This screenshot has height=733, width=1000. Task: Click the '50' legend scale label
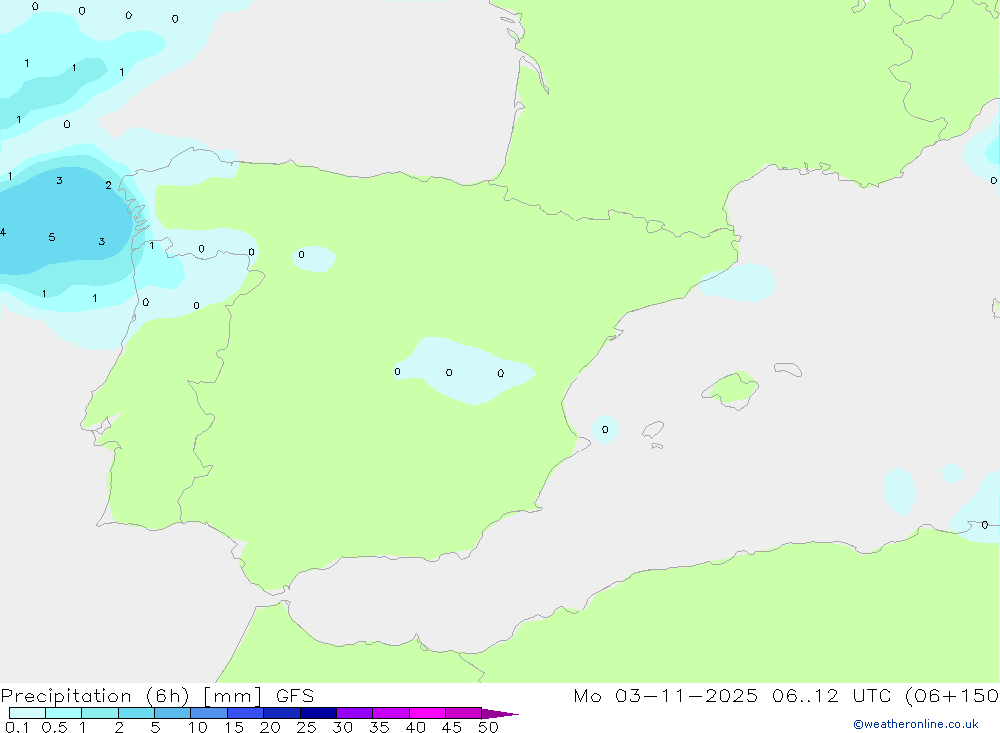(x=488, y=727)
